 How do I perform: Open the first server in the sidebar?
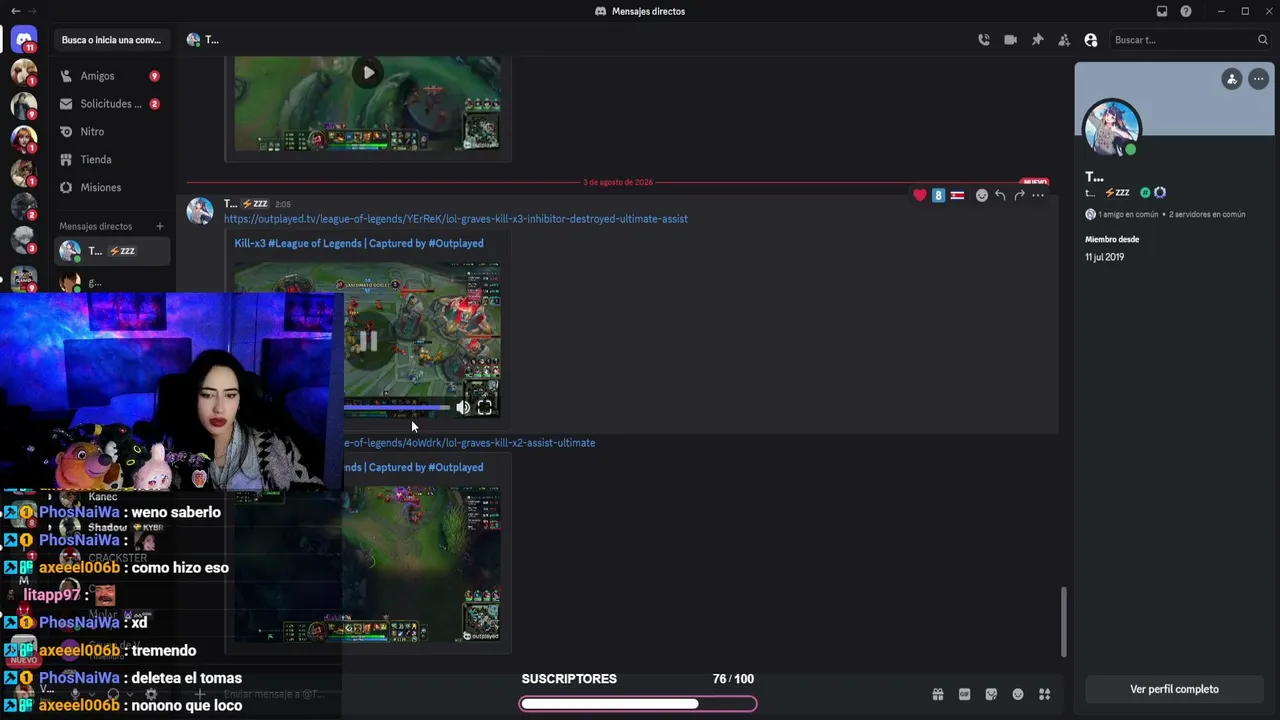pos(24,73)
